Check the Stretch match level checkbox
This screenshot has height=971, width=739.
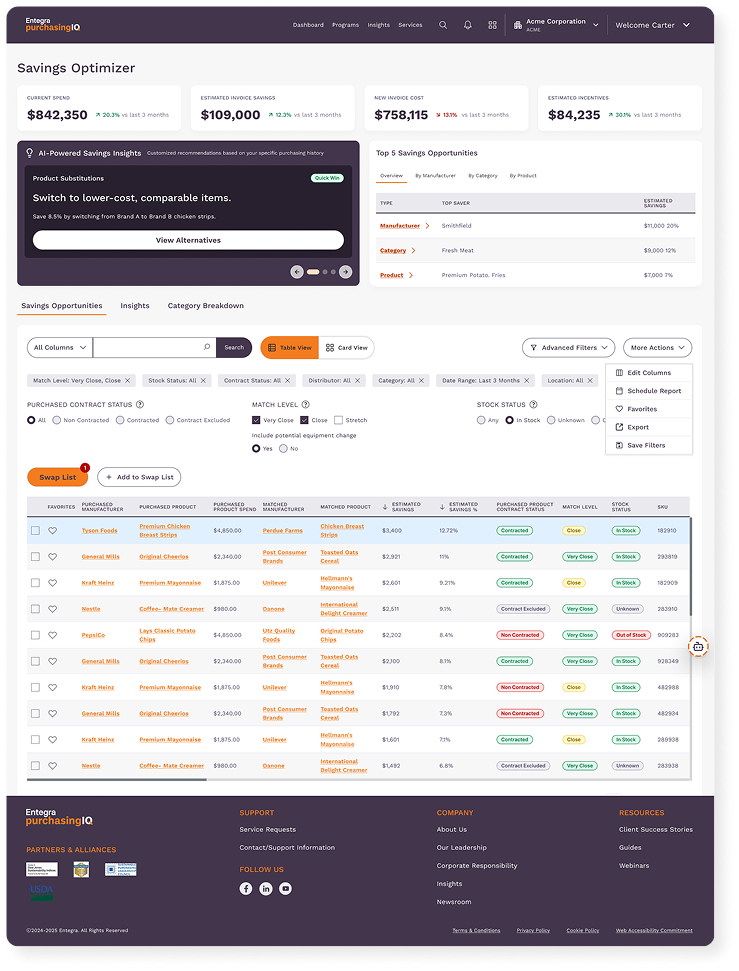coord(338,420)
